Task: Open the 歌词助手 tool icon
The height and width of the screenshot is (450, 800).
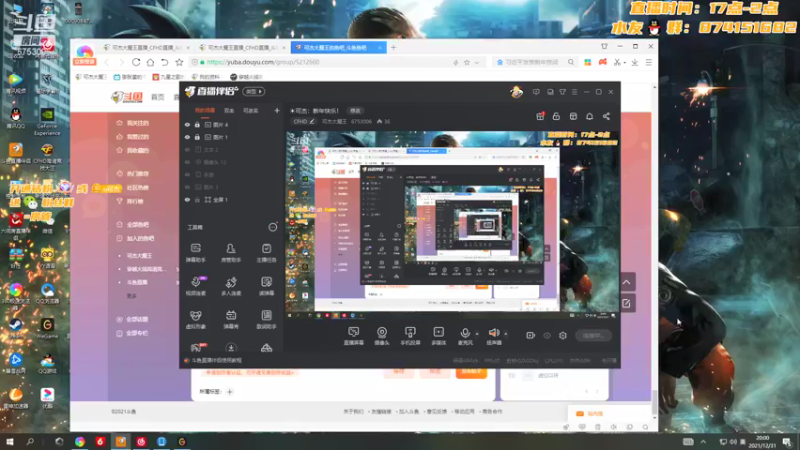Action: [266, 319]
